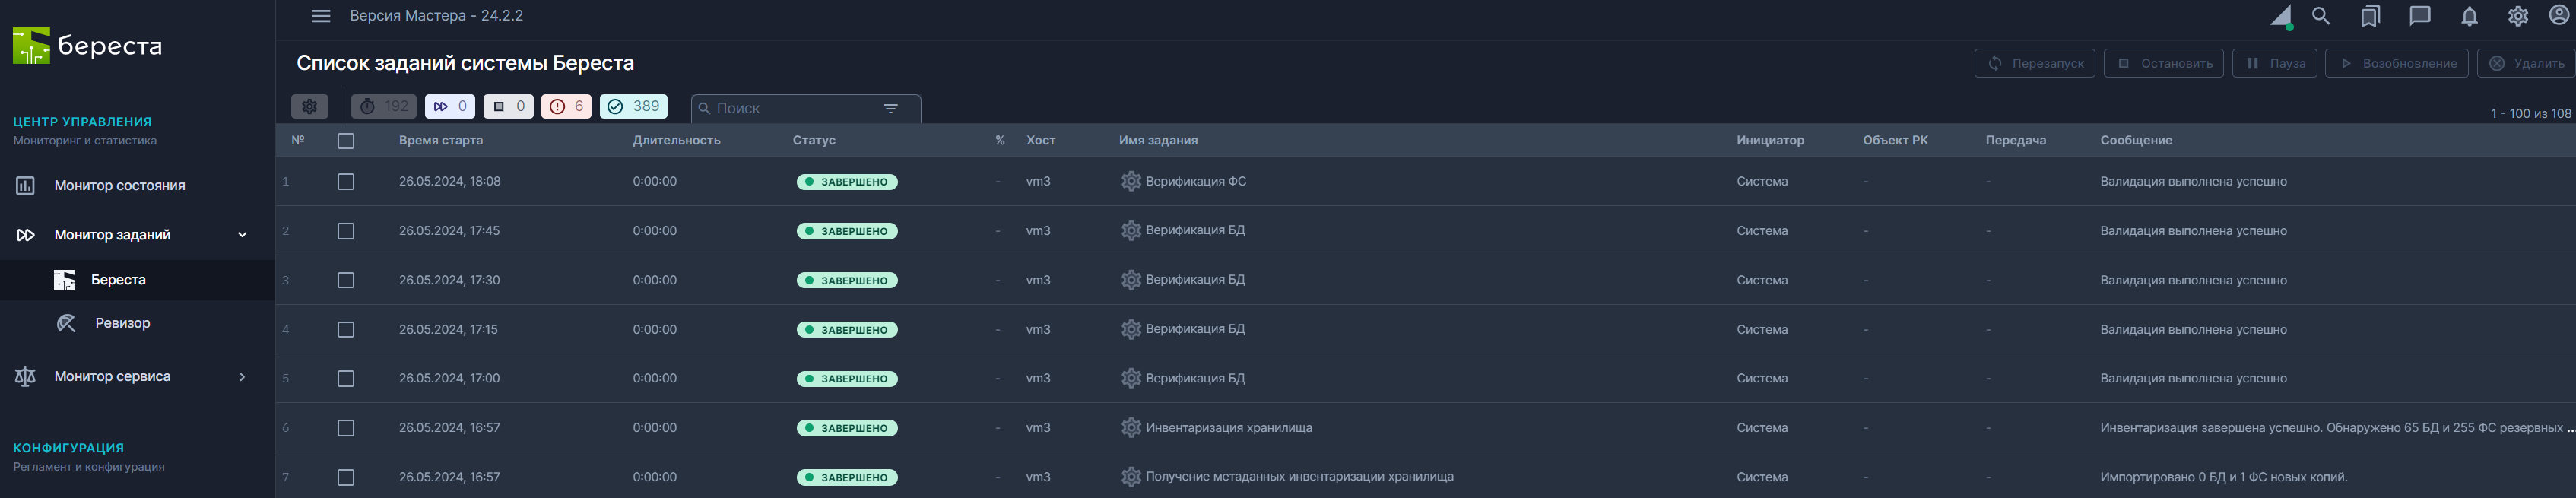
Task: Click the filter icon in search field
Action: tap(890, 108)
